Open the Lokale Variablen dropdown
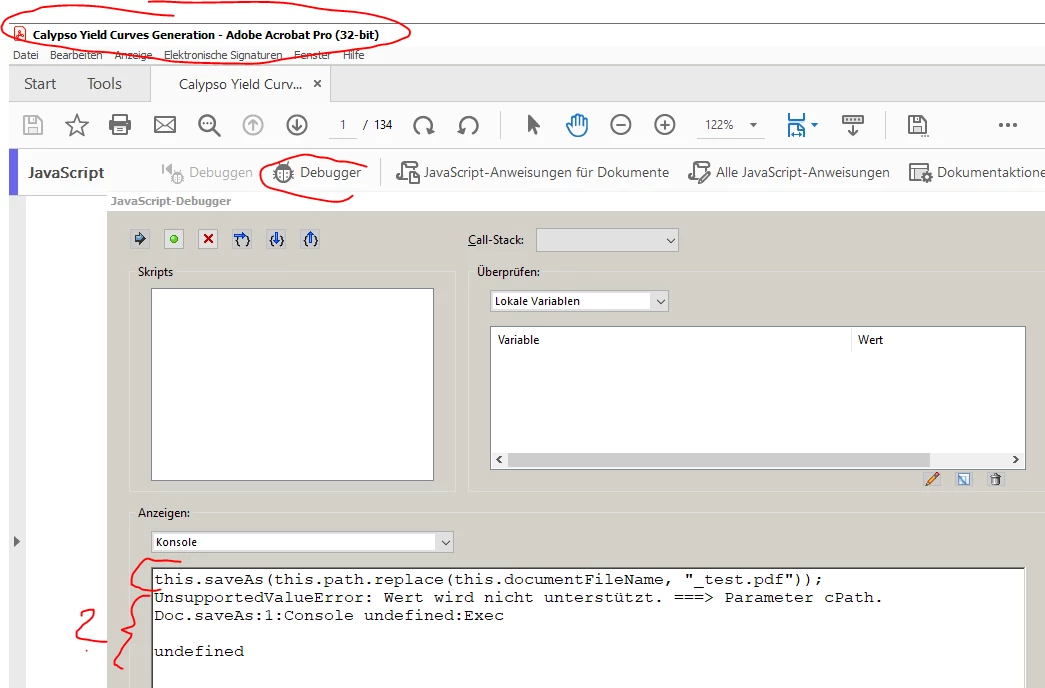This screenshot has height=688, width=1045. [579, 301]
